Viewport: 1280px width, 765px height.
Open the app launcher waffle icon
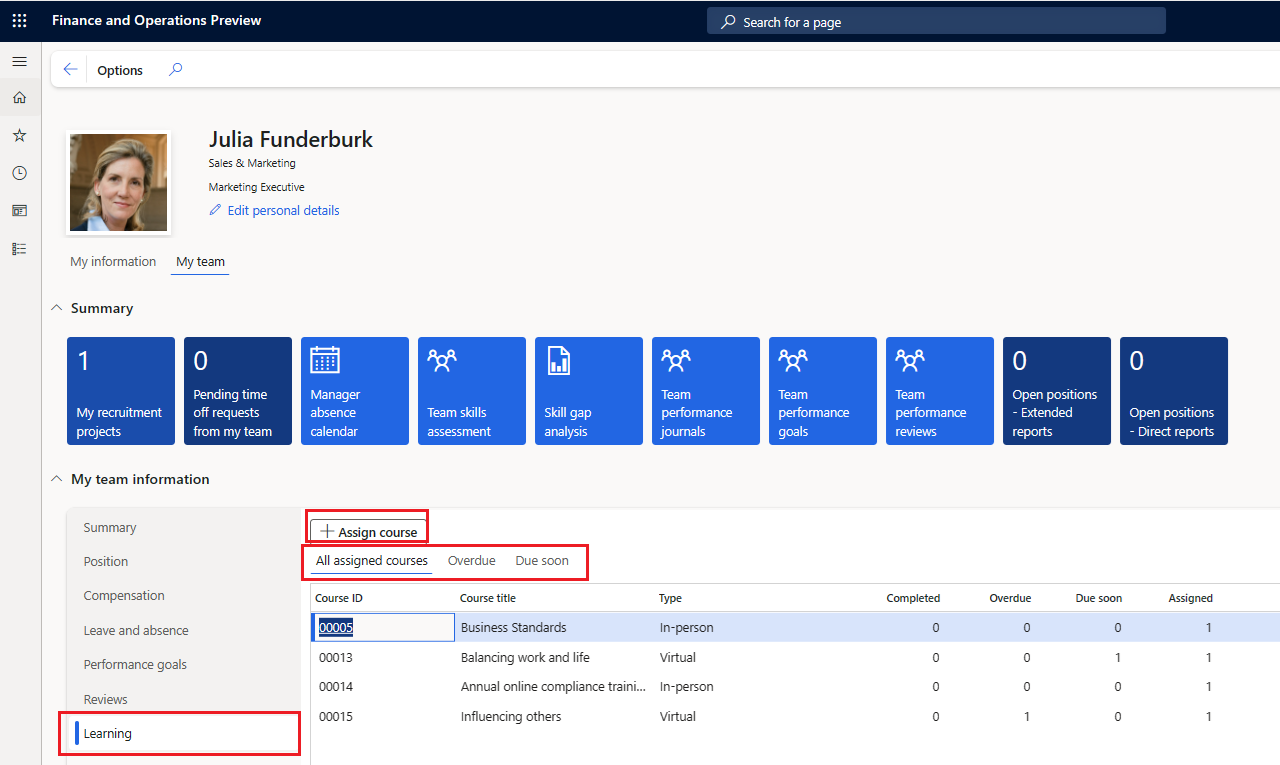pyautogui.click(x=19, y=20)
